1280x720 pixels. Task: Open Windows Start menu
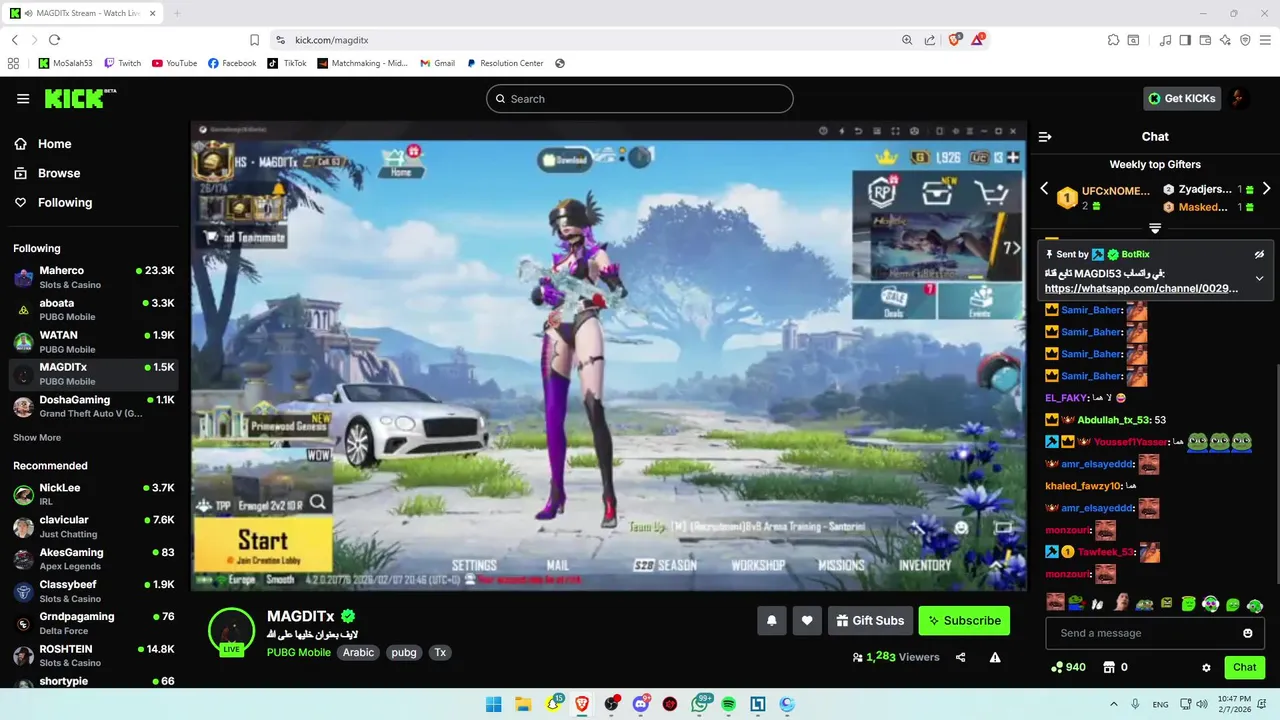[494, 704]
